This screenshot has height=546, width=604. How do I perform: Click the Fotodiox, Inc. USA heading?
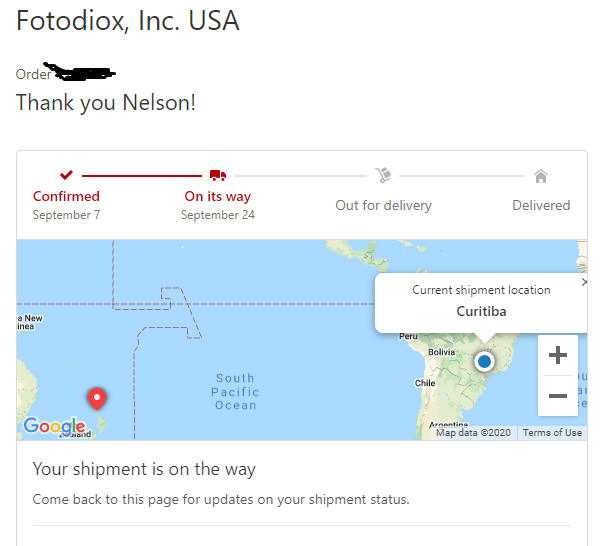coord(128,20)
